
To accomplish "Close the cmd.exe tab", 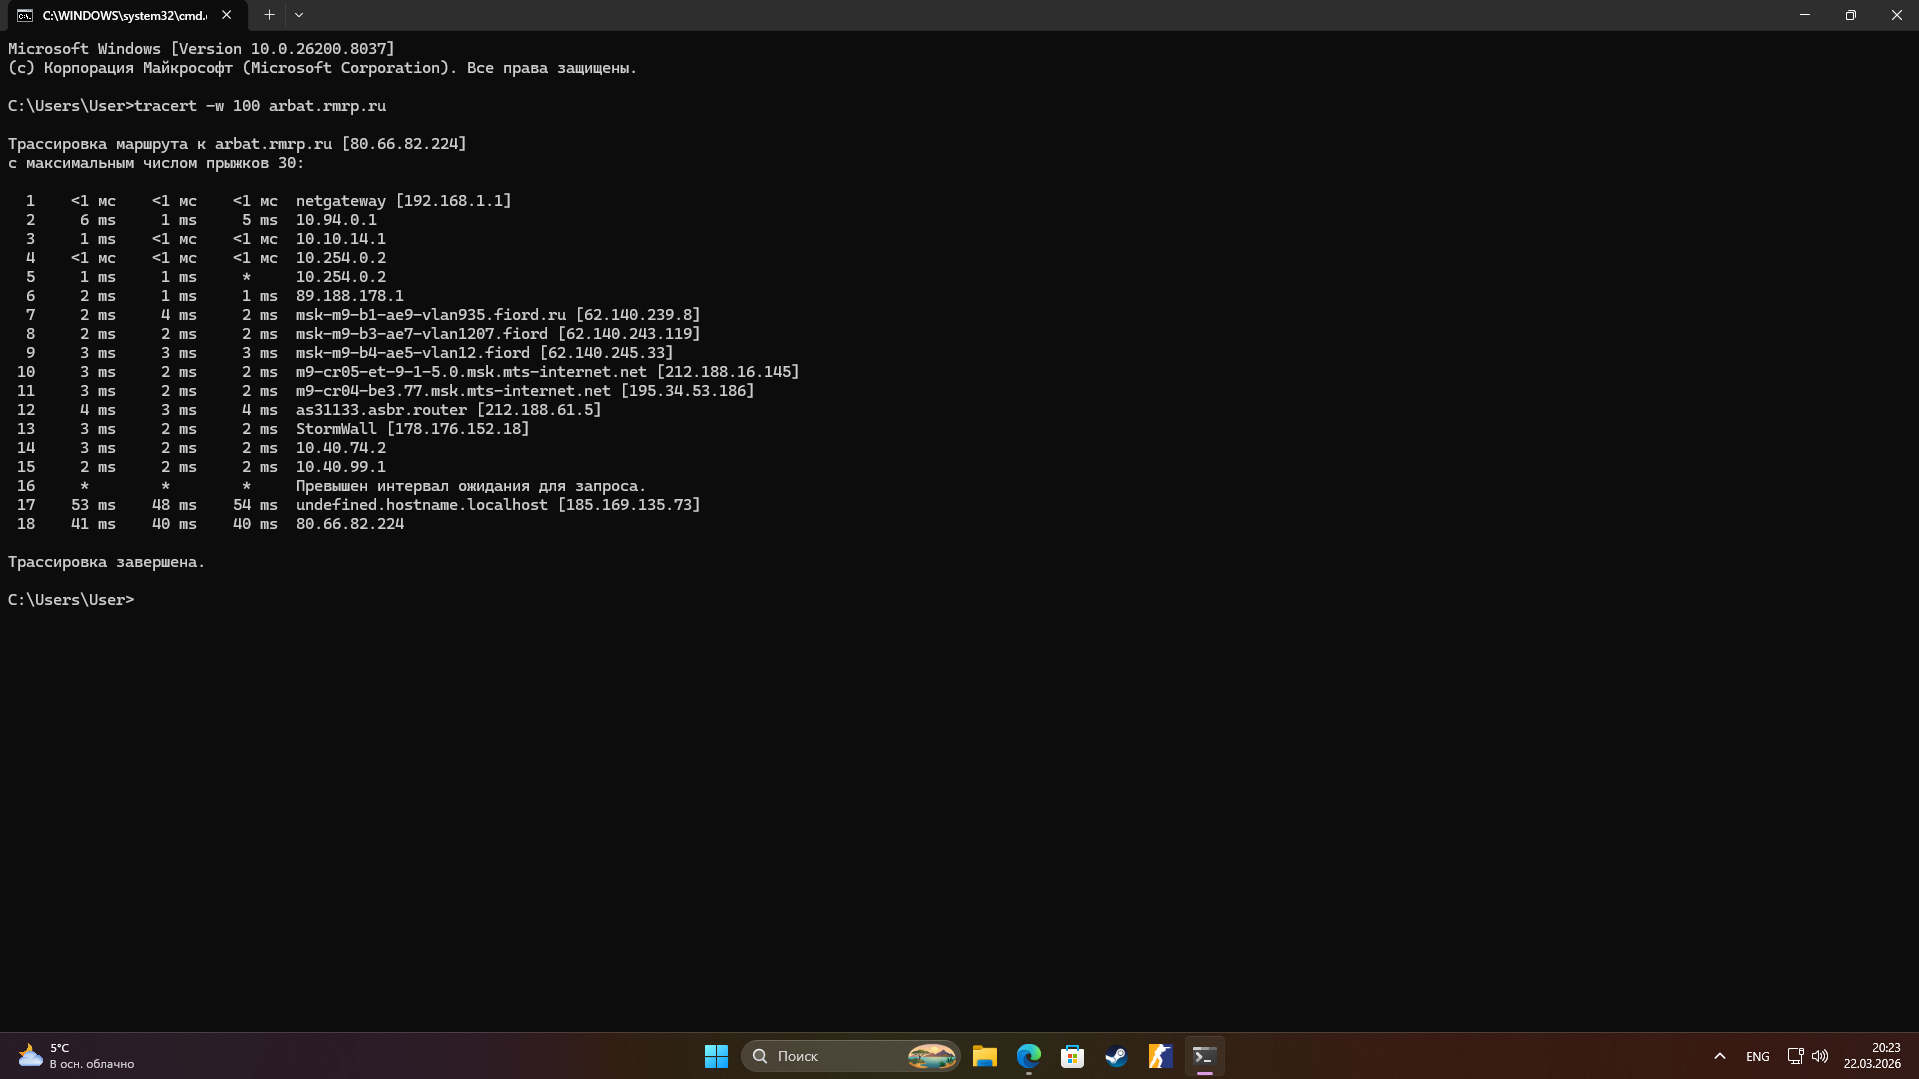I will pos(227,15).
